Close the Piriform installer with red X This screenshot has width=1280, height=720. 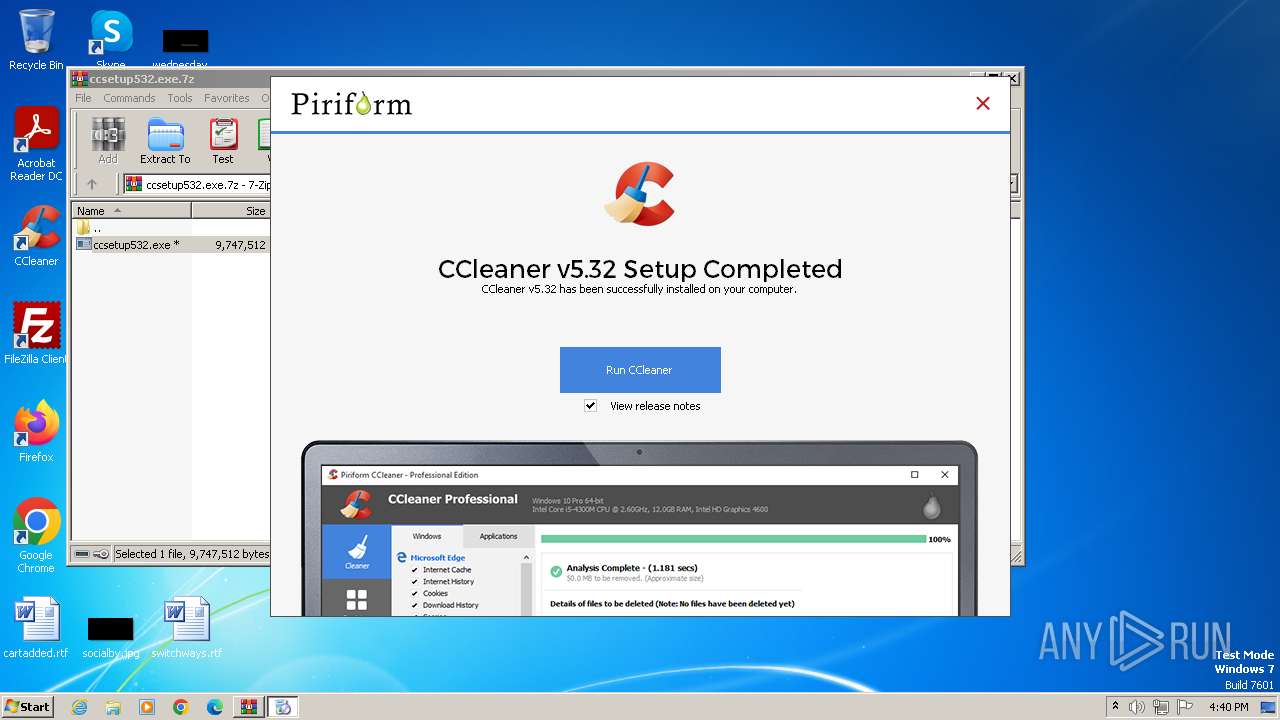pyautogui.click(x=983, y=103)
